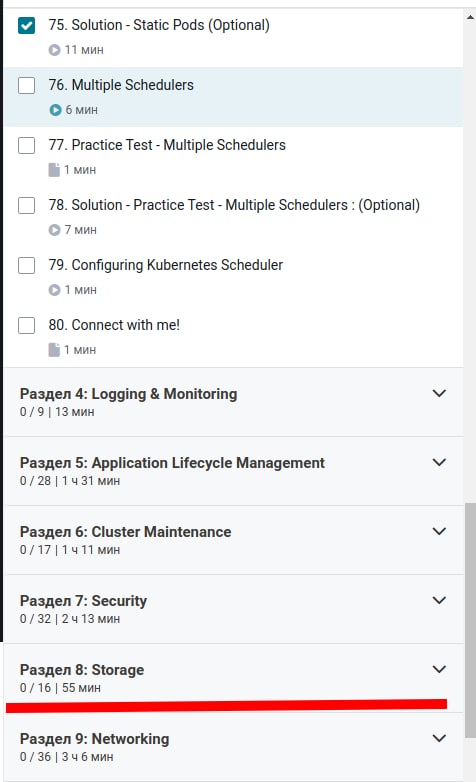Open section 9 Networking heading
The image size is (476, 782).
click(94, 739)
